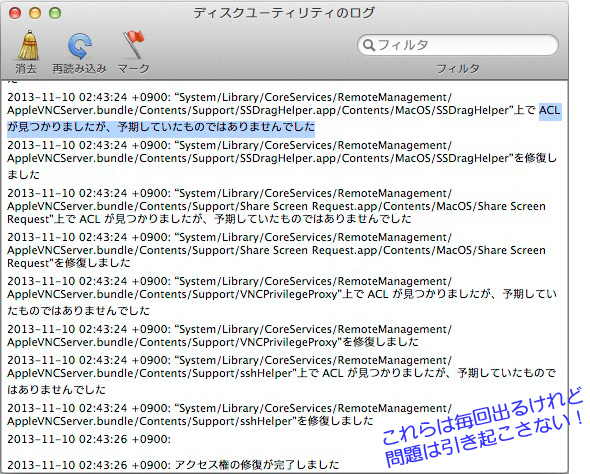Minimize the log window with yellow button

tap(35, 13)
